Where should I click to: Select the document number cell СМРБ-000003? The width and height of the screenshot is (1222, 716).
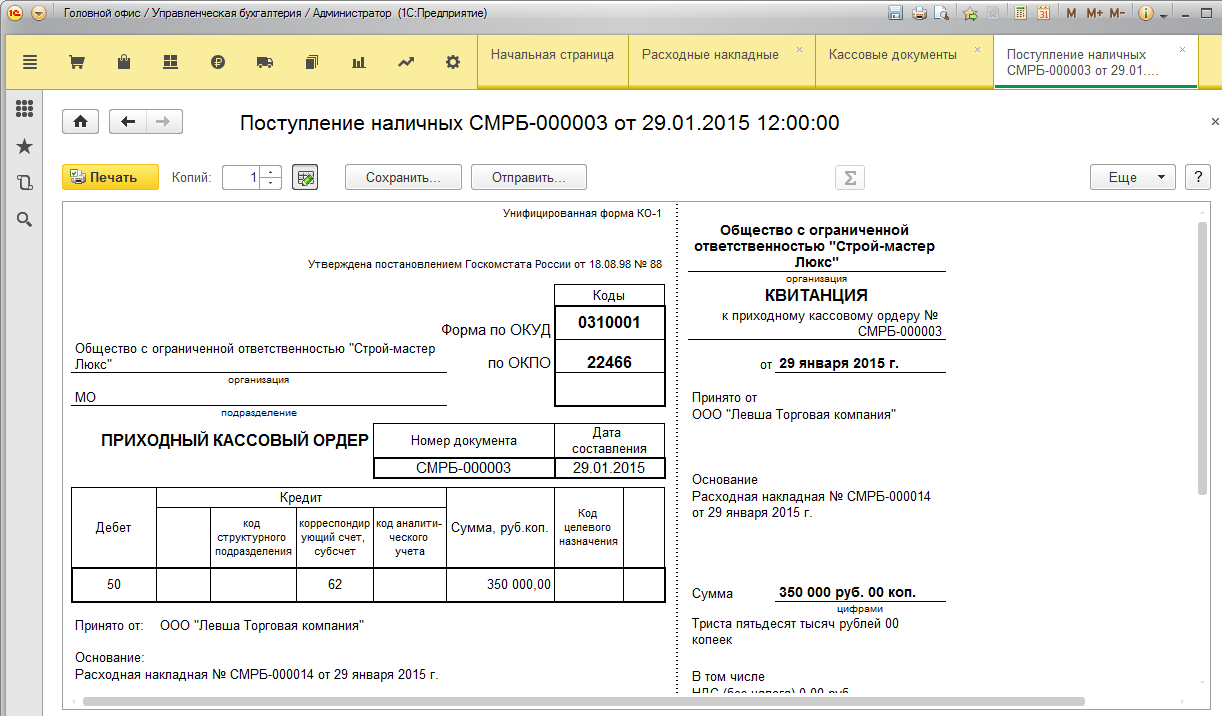click(463, 468)
